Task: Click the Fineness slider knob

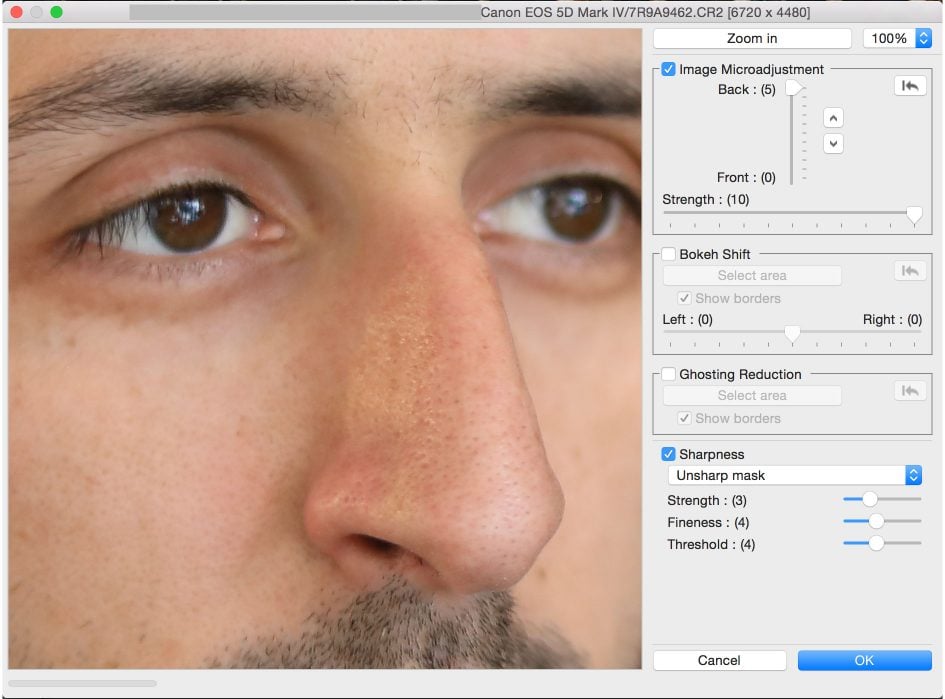Action: [876, 521]
